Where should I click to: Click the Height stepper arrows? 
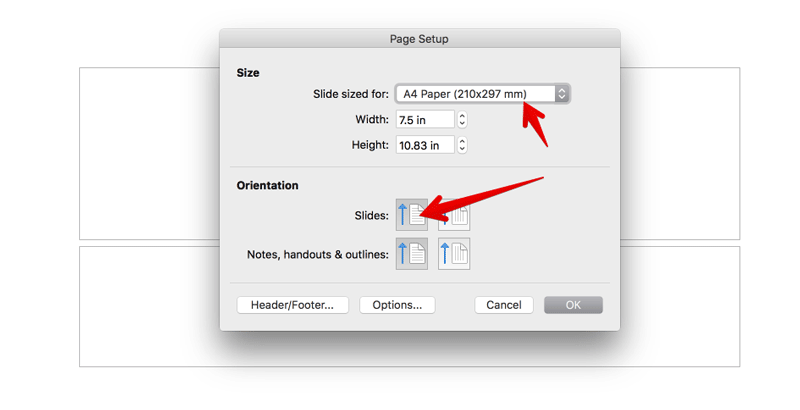[x=462, y=145]
